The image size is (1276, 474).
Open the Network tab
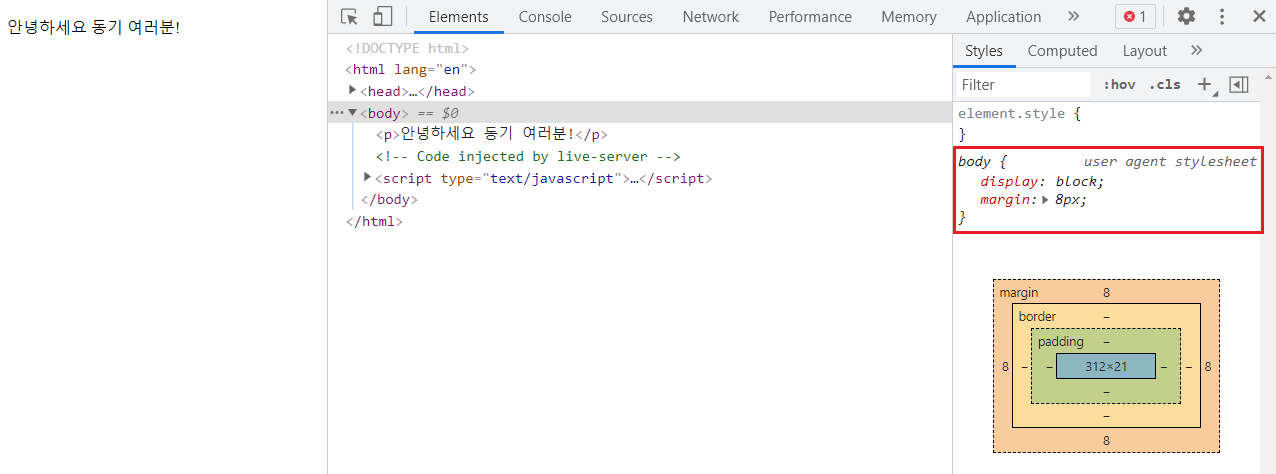point(711,17)
